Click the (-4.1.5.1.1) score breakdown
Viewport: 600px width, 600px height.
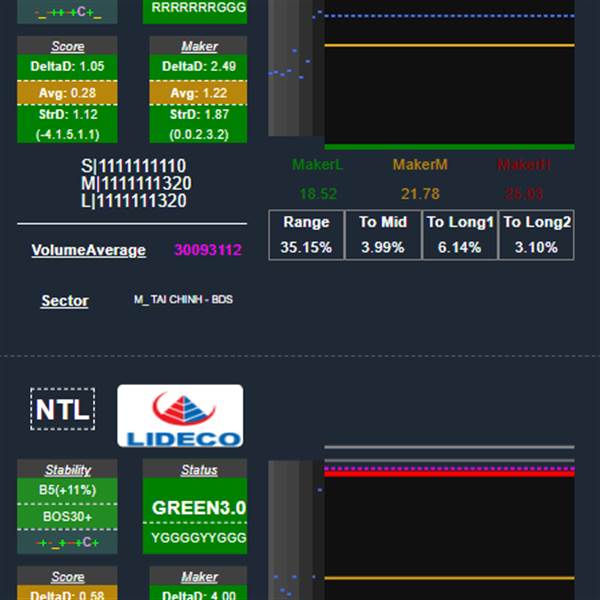pos(67,134)
